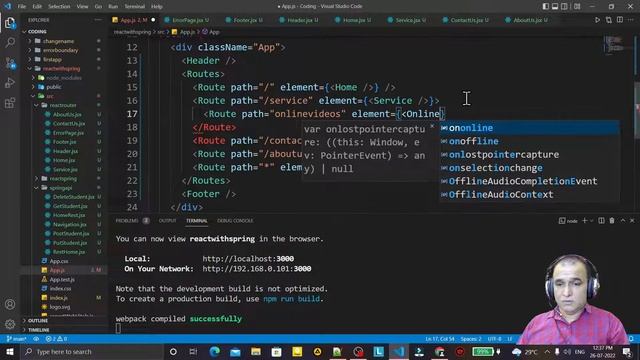Open the Terminal menu
Image resolution: width=640 pixels, height=360 pixels.
[x=135, y=7]
